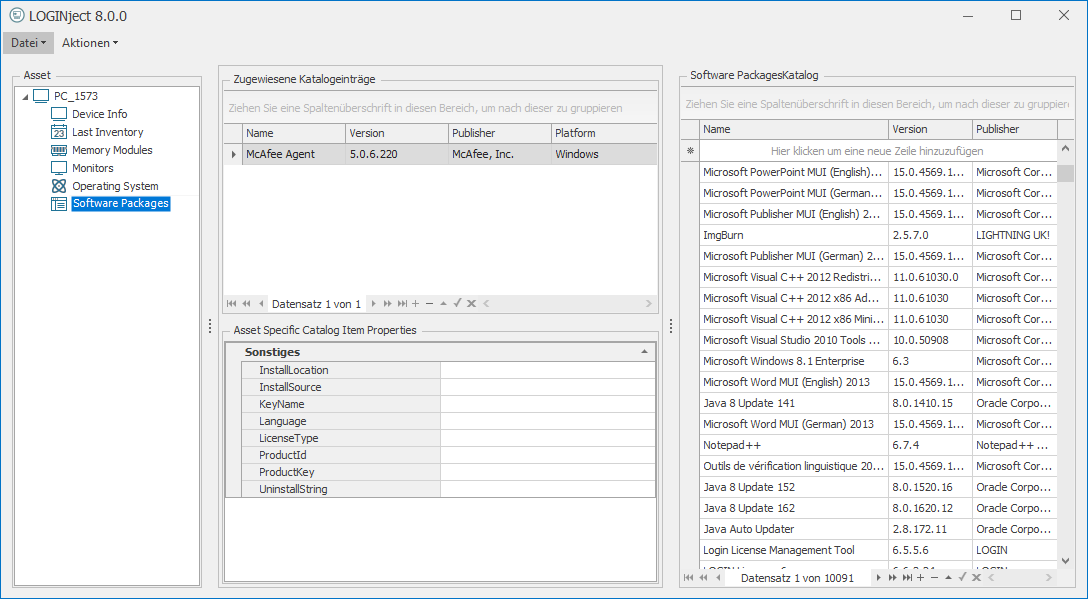Image resolution: width=1088 pixels, height=599 pixels.
Task: Click the Memory Modules icon in tree
Action: (x=59, y=150)
